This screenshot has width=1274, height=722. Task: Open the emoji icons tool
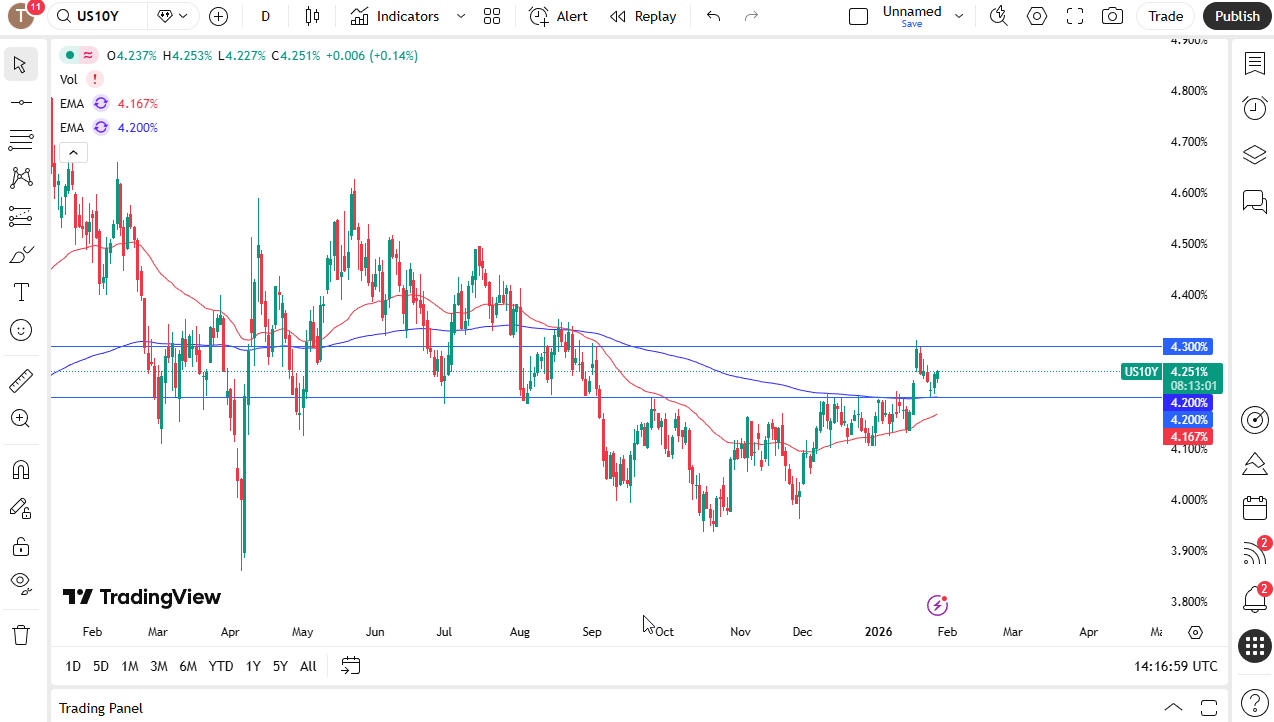(x=20, y=330)
